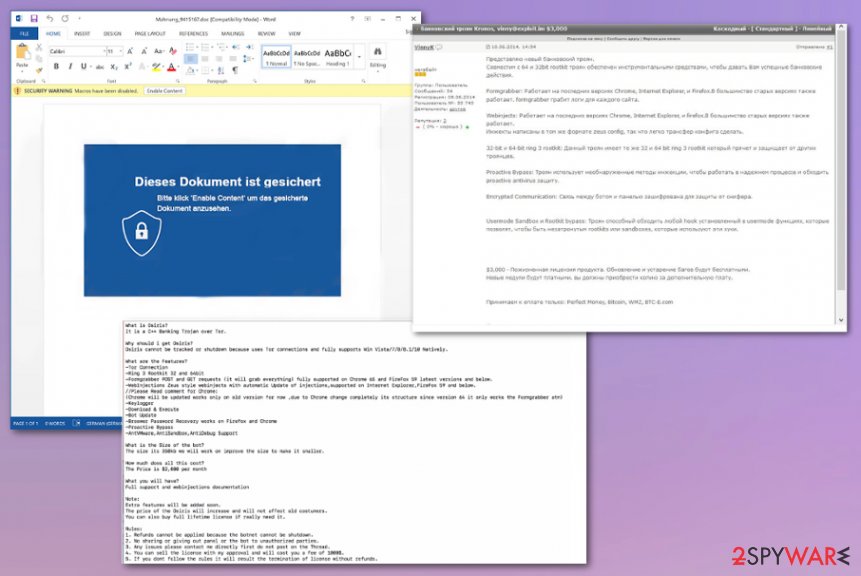
Task: Click the Borders icon in Paragraph group
Action: tap(206, 70)
